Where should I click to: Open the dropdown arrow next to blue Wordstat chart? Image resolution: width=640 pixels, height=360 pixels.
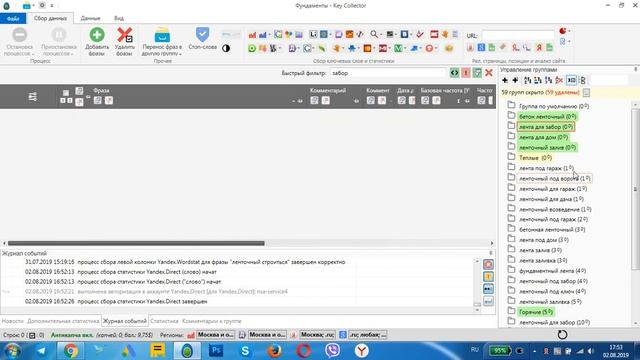point(269,35)
